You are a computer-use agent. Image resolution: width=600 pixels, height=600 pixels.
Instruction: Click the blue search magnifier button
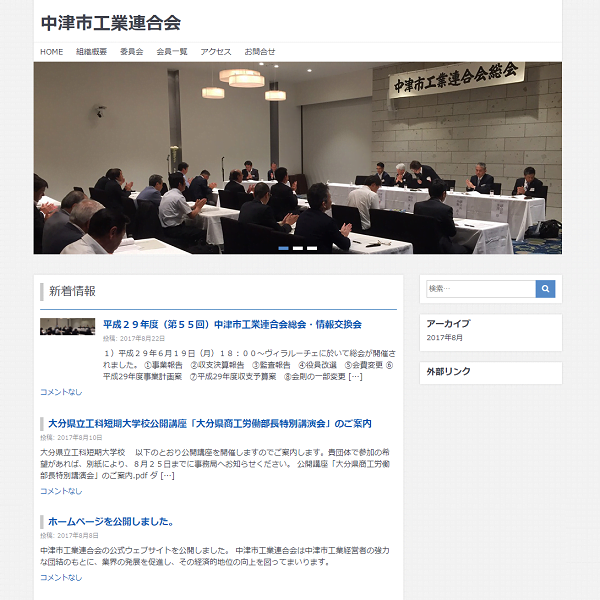545,289
